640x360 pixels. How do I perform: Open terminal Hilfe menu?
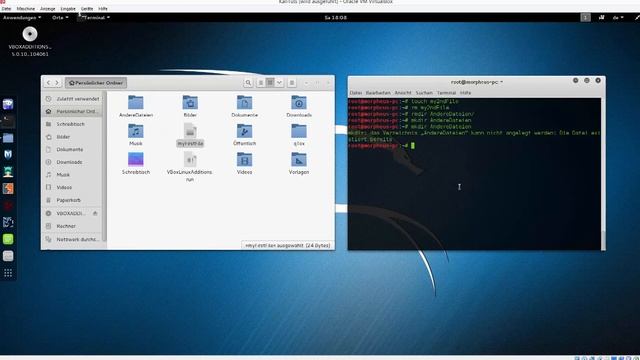coord(465,93)
